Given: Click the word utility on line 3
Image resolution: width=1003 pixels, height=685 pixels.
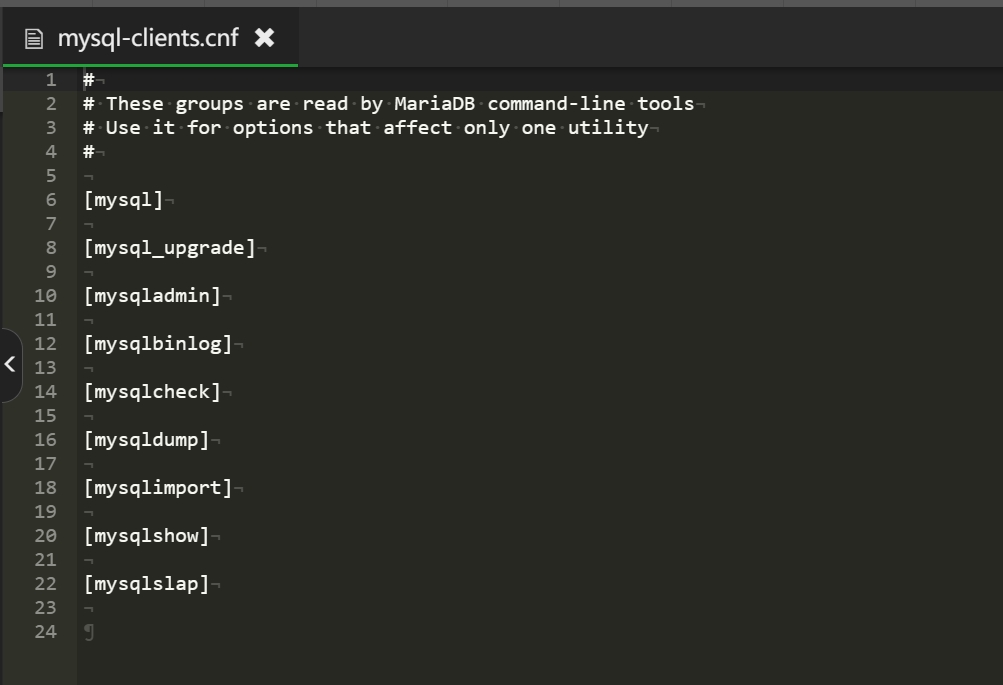Looking at the screenshot, I should 608,128.
